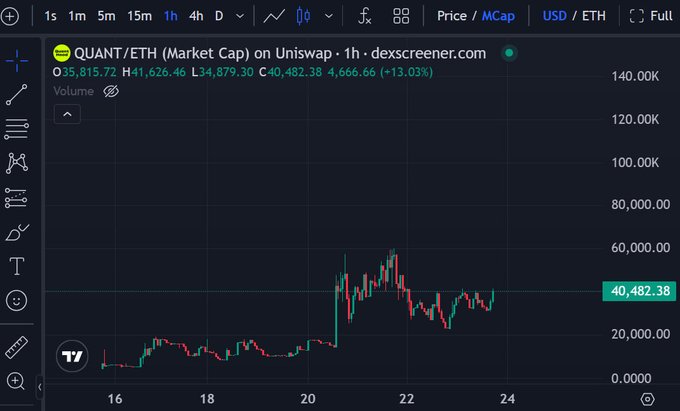680x411 pixels.
Task: Switch to the 15m timeframe
Action: click(x=139, y=16)
